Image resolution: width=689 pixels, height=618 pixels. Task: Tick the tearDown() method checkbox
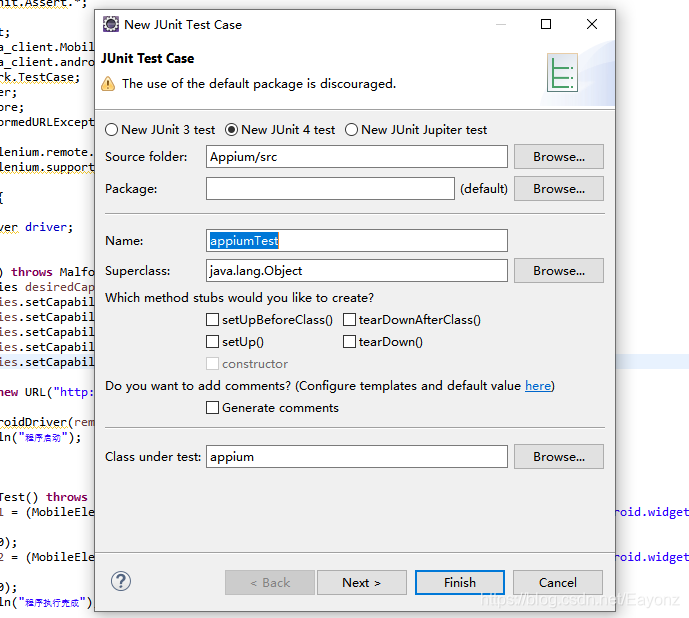[349, 342]
